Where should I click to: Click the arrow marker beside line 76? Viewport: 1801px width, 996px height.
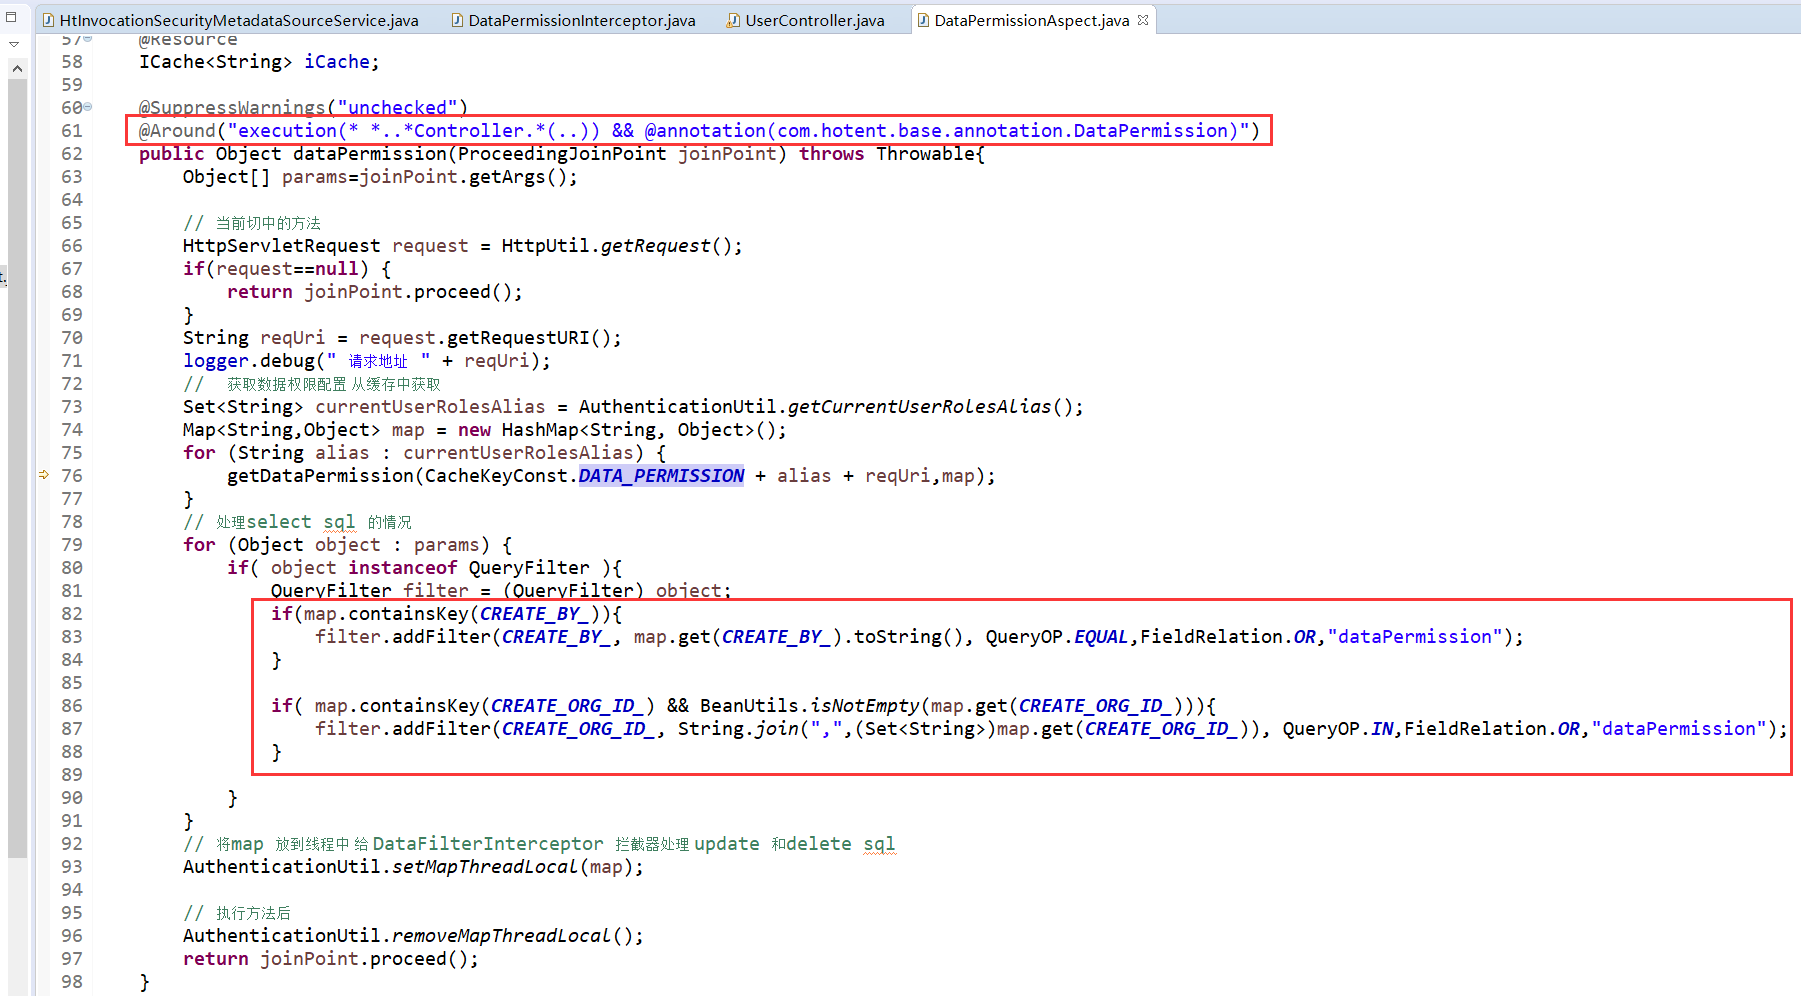click(44, 475)
